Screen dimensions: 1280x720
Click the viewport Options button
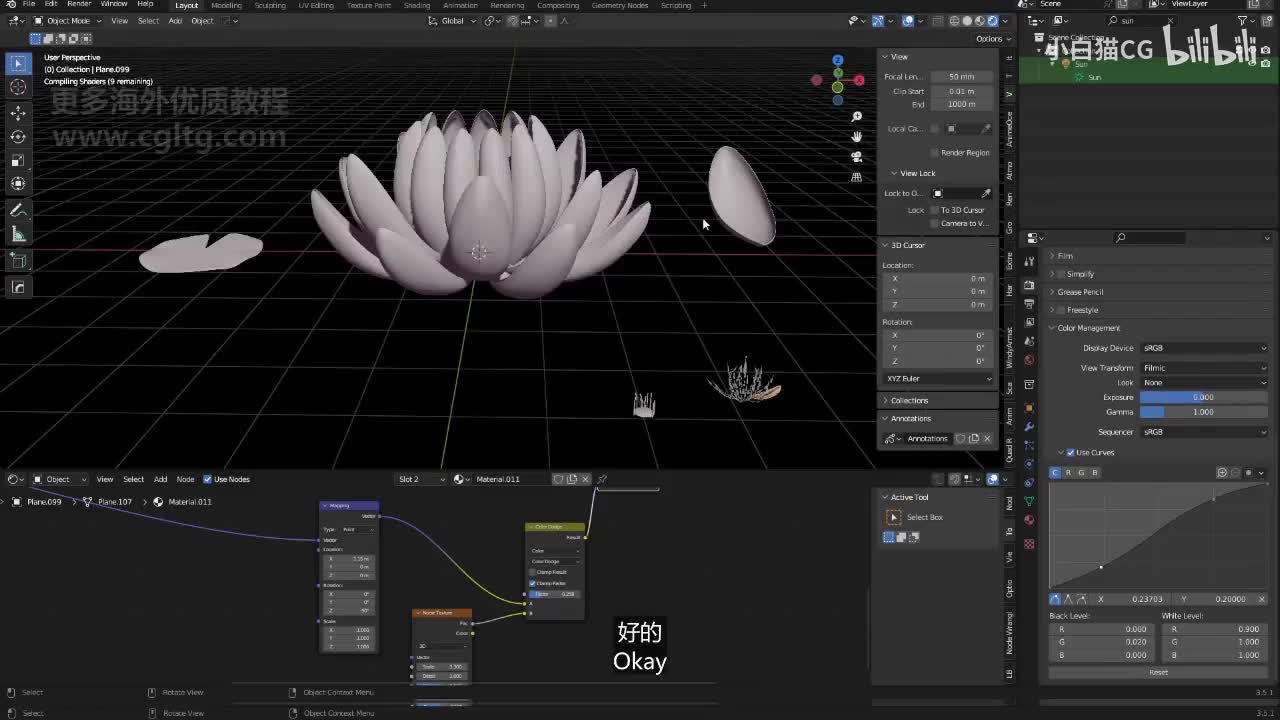tap(990, 39)
